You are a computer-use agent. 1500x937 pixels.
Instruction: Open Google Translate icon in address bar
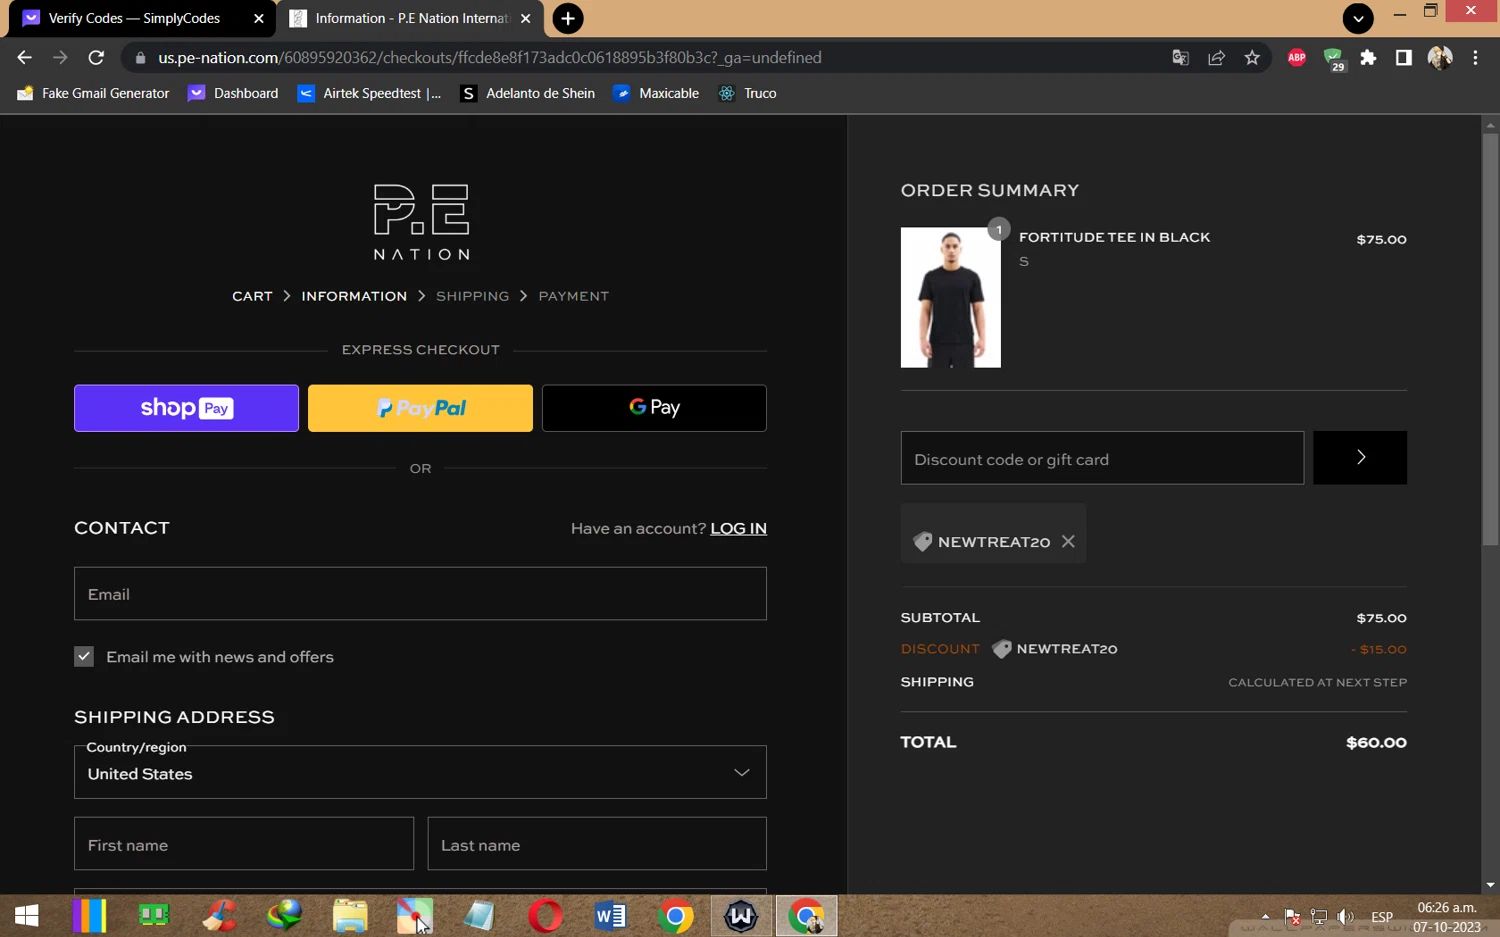[x=1180, y=58]
